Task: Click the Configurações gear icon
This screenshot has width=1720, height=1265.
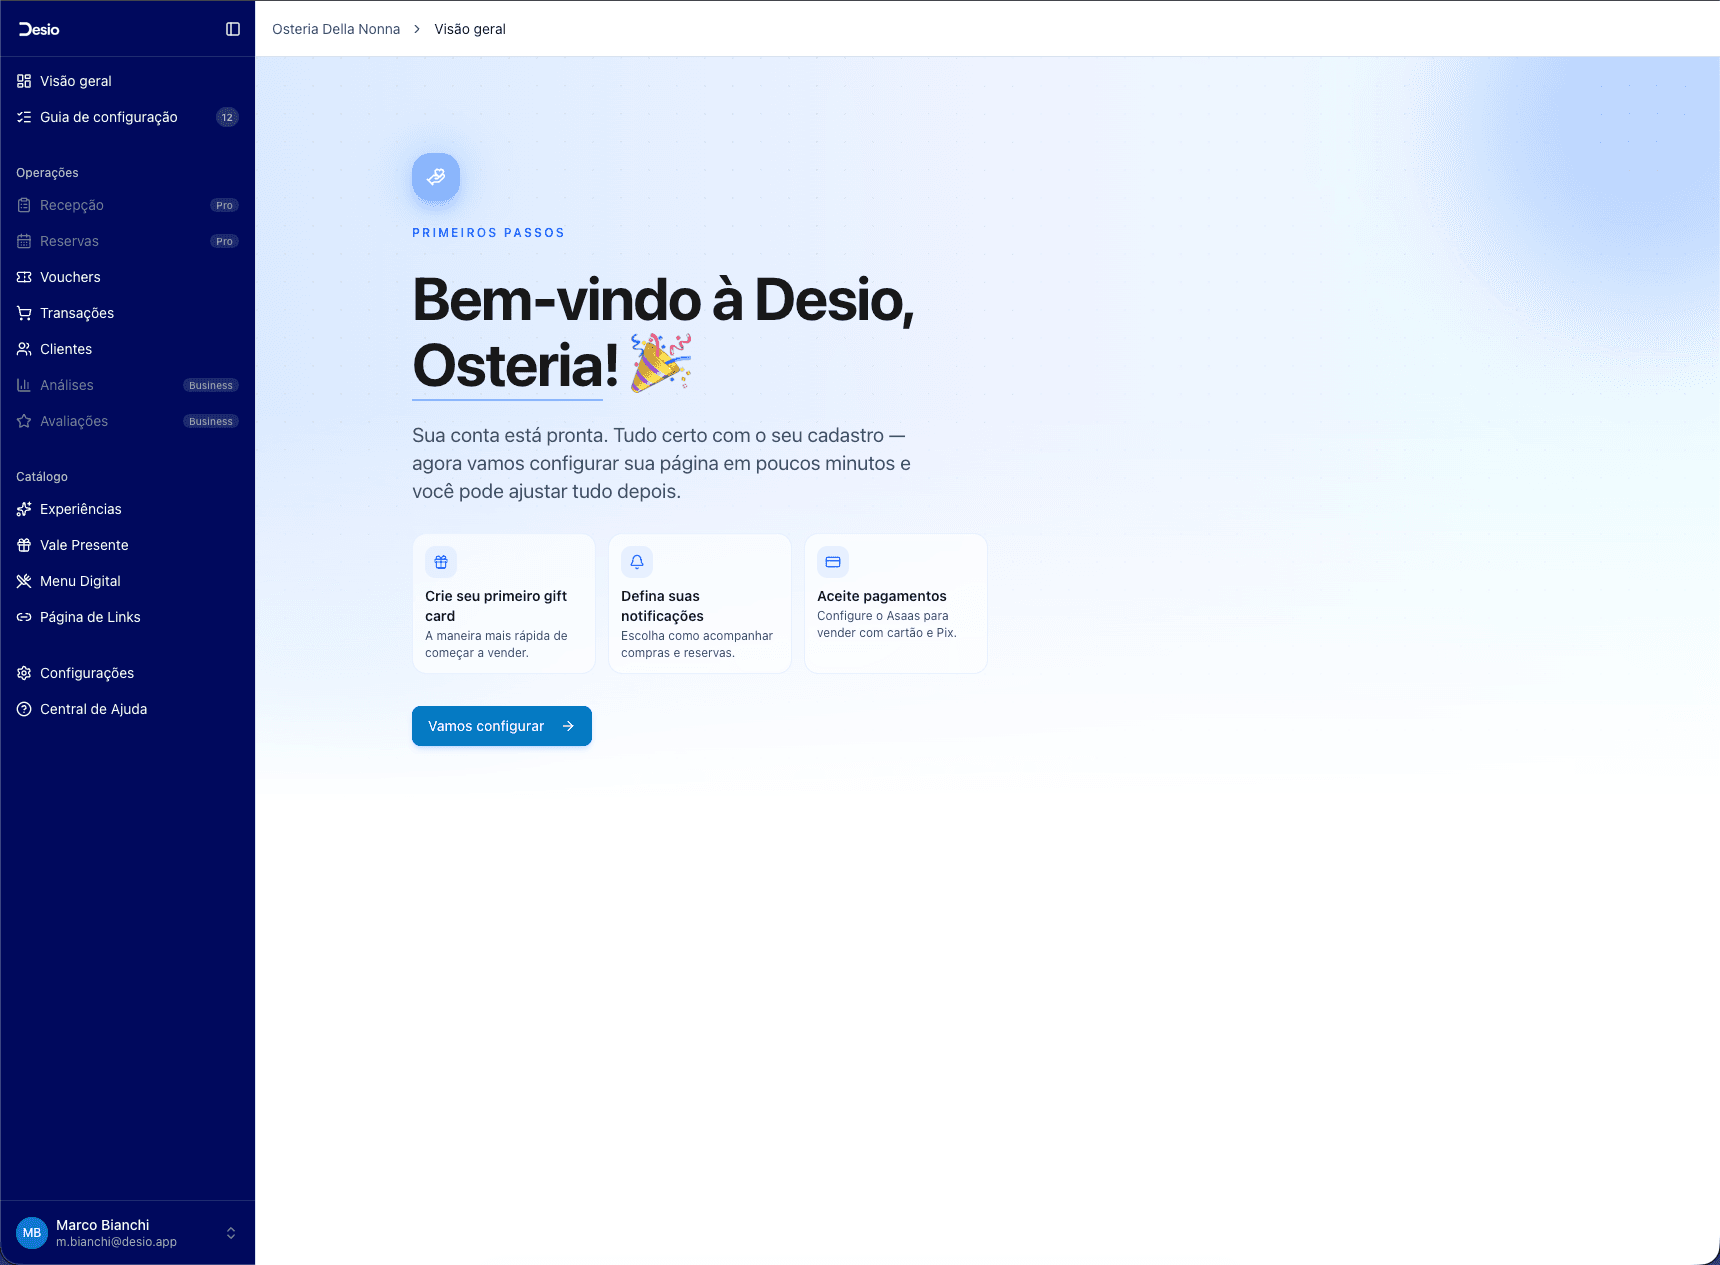Action: point(24,673)
